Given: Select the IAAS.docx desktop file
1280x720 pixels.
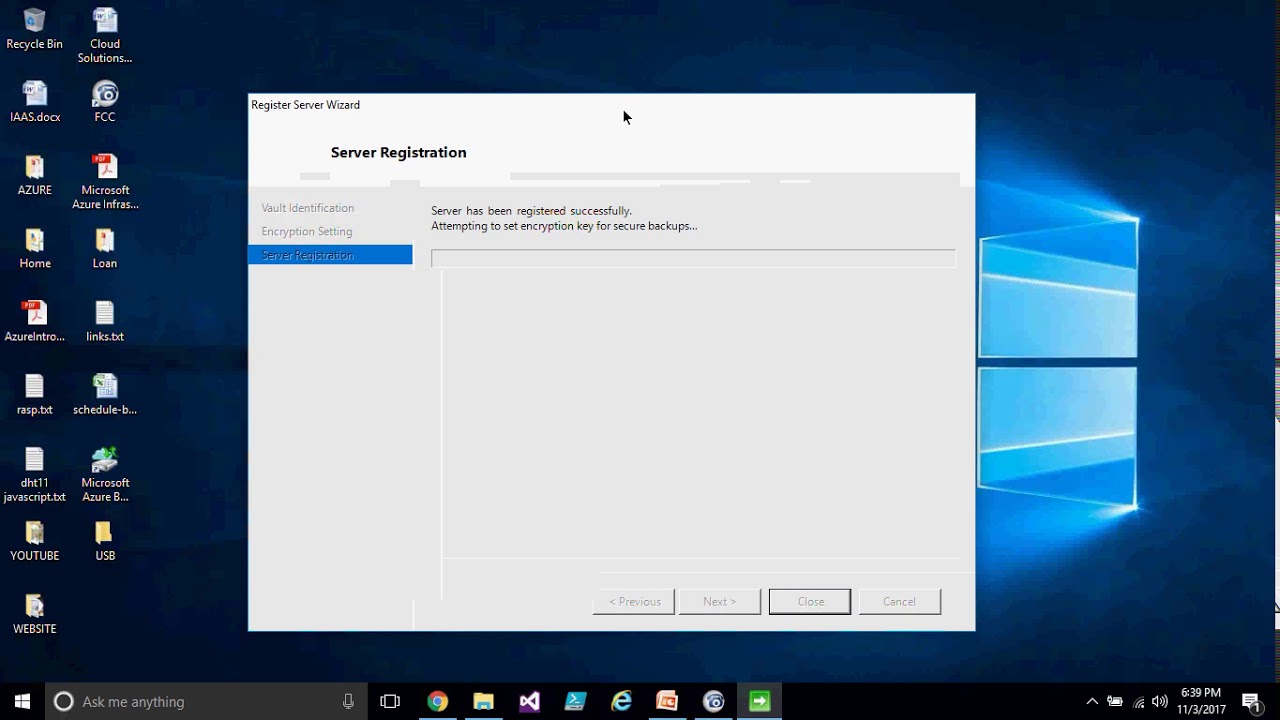Looking at the screenshot, I should pos(35,101).
